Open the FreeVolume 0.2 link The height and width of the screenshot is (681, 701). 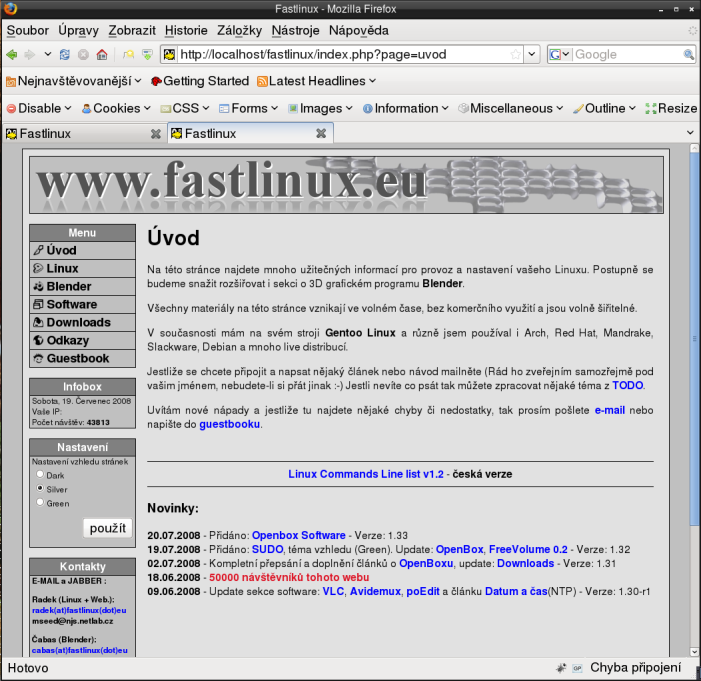(x=528, y=549)
